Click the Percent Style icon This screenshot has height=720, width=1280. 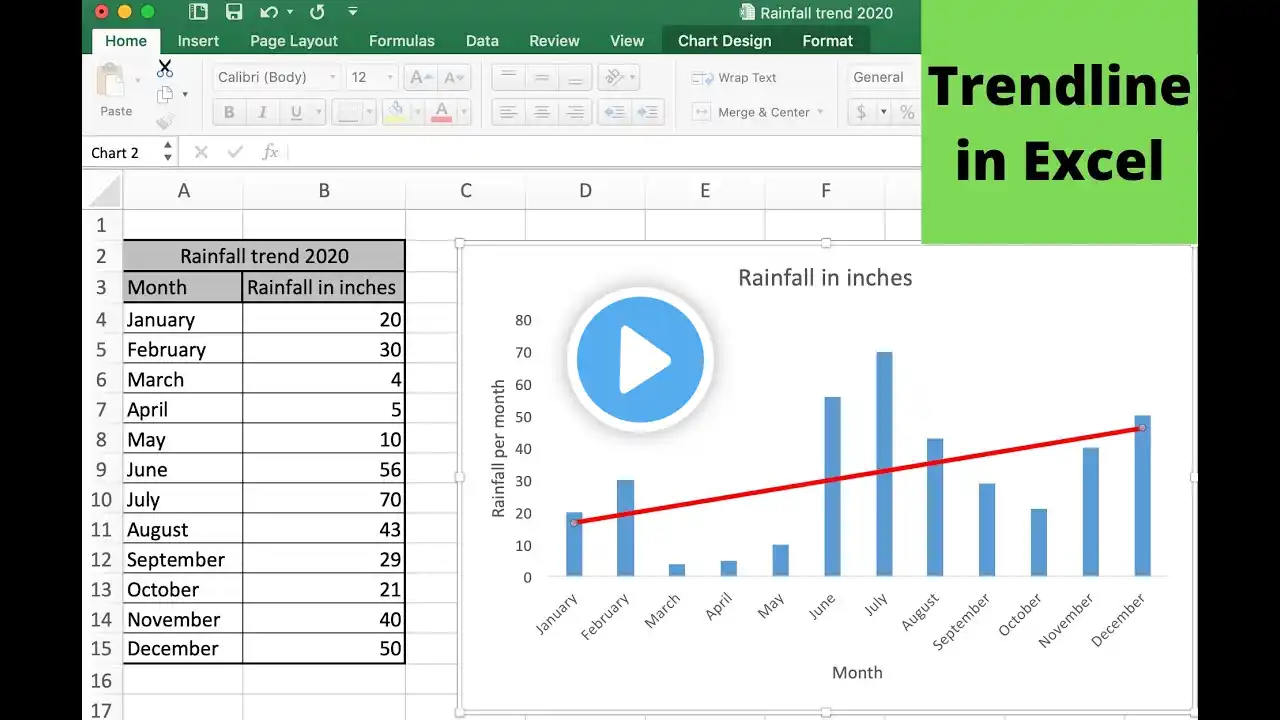point(906,112)
